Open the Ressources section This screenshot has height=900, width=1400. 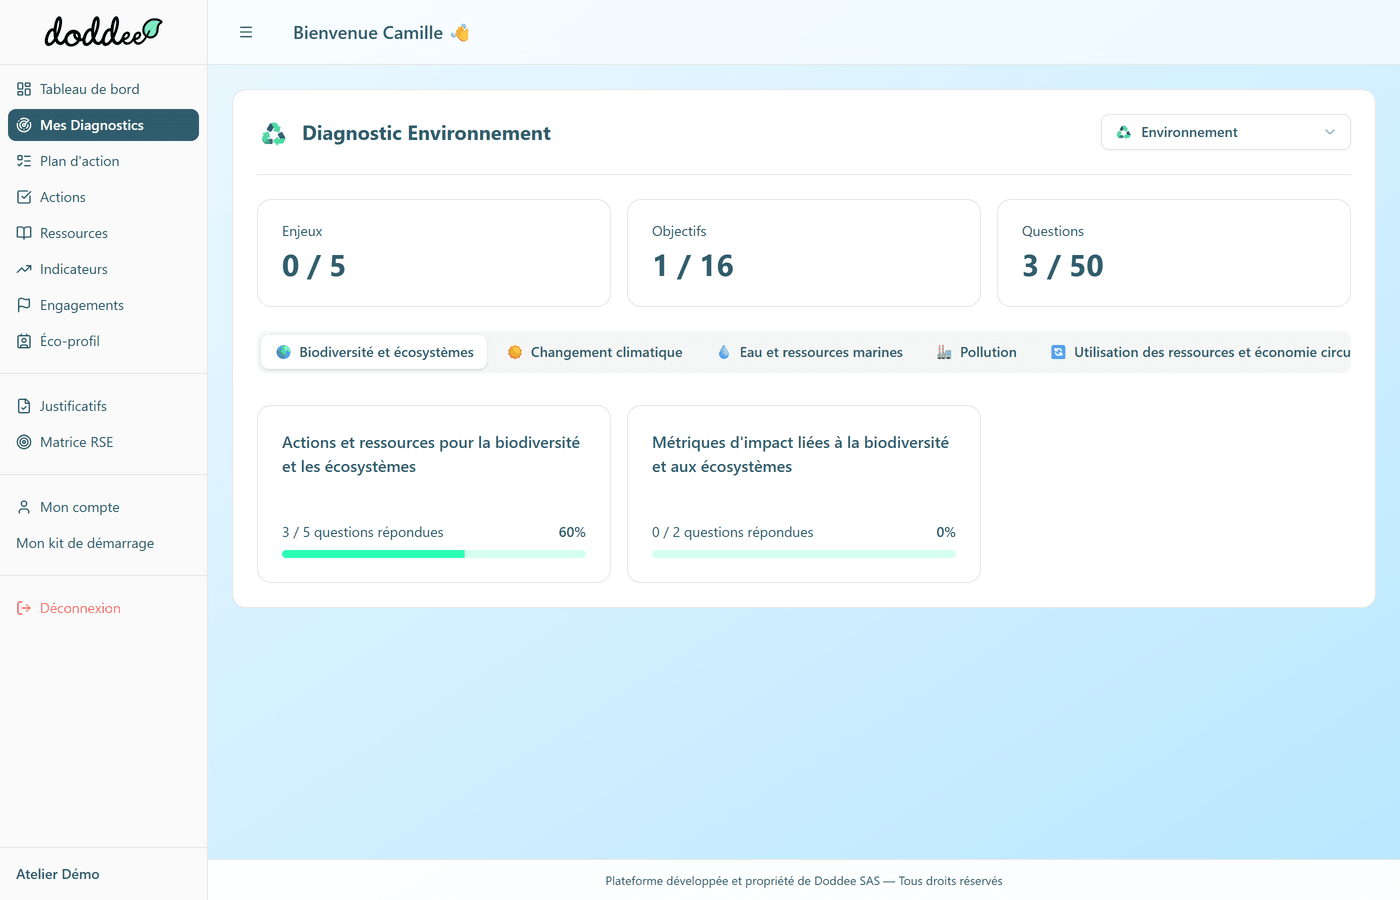coord(103,233)
